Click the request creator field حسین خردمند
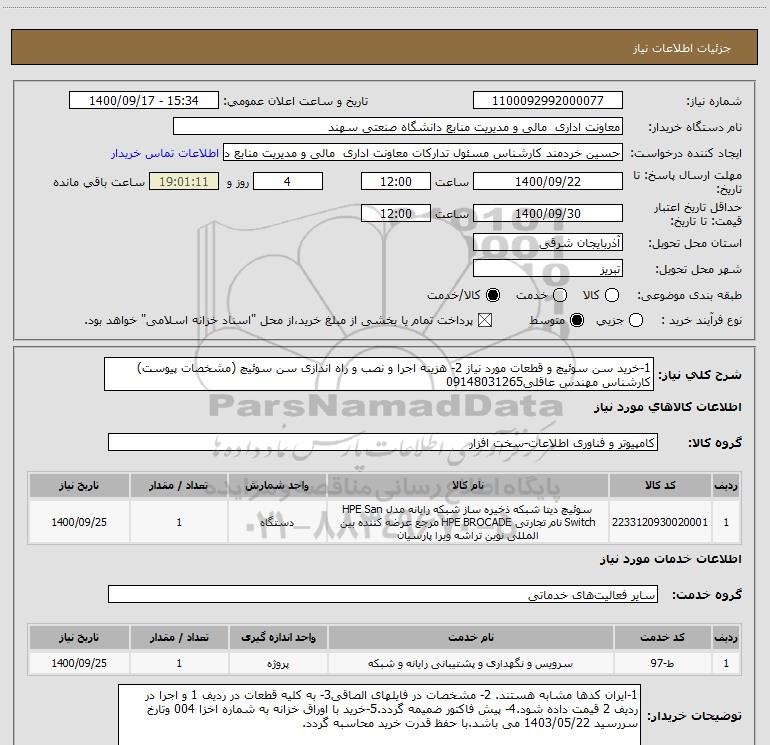The width and height of the screenshot is (770, 745). pyautogui.click(x=423, y=153)
